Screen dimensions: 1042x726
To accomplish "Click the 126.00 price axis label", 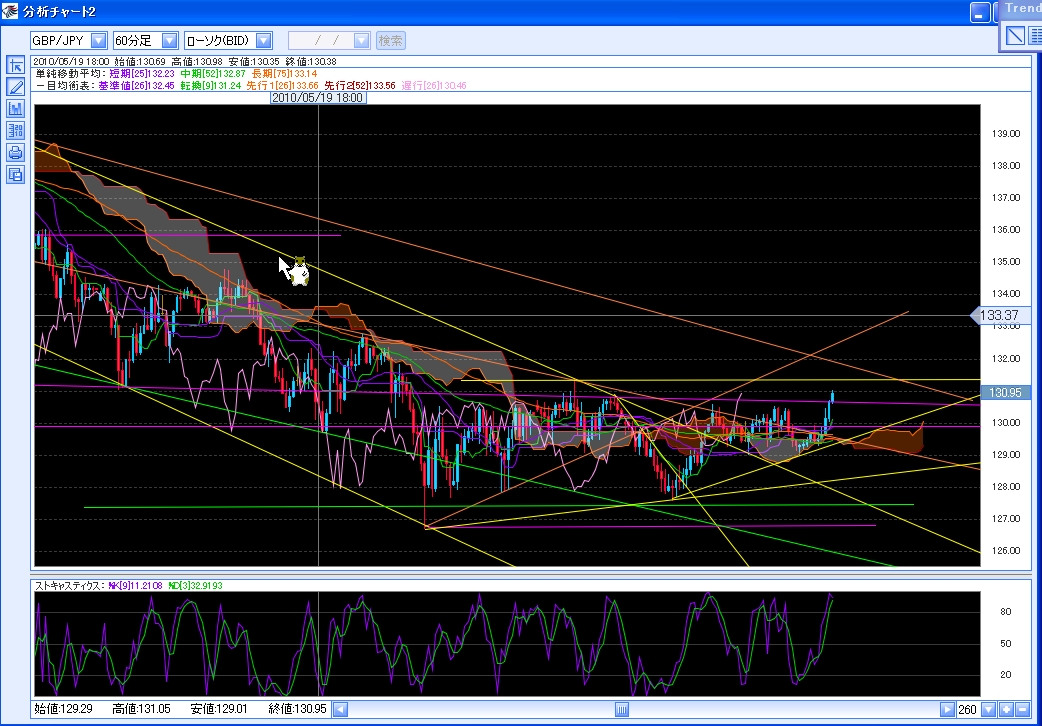I will point(1005,550).
